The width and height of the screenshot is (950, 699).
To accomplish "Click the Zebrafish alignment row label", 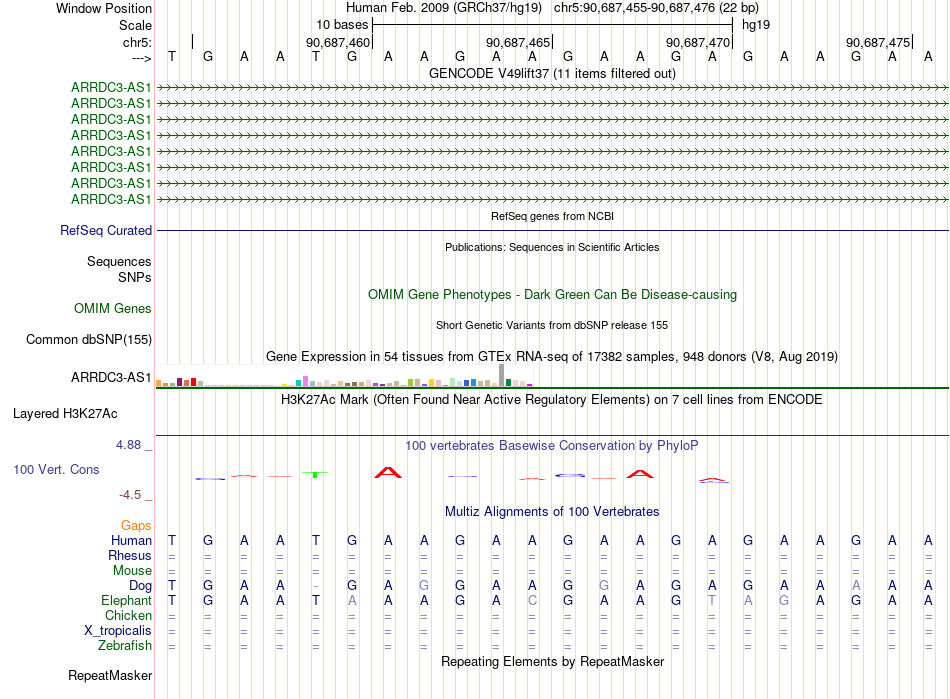I will [x=125, y=645].
